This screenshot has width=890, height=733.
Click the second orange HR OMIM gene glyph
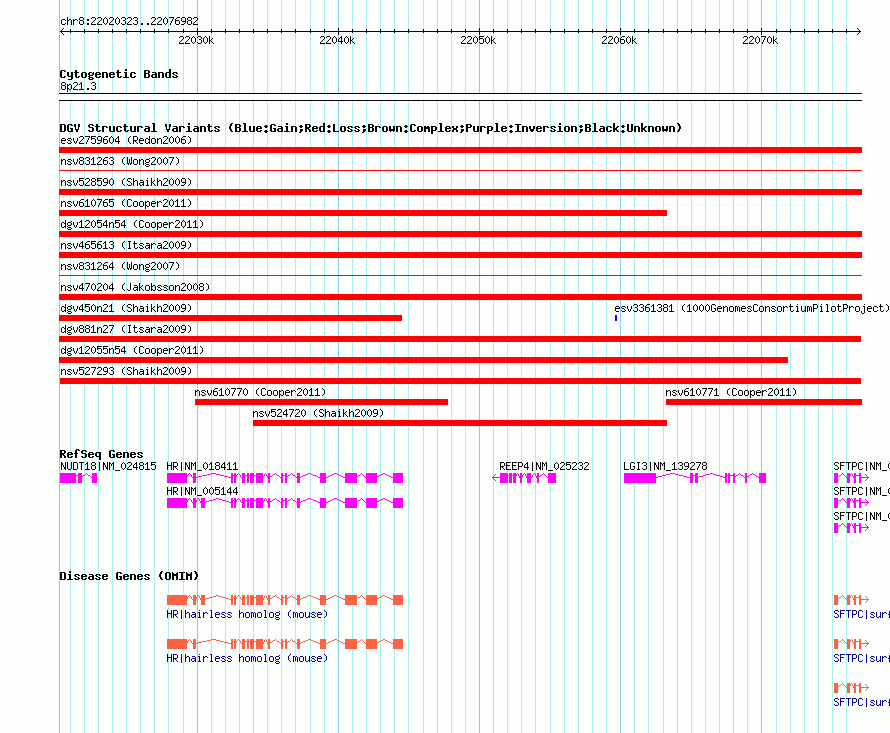click(285, 644)
